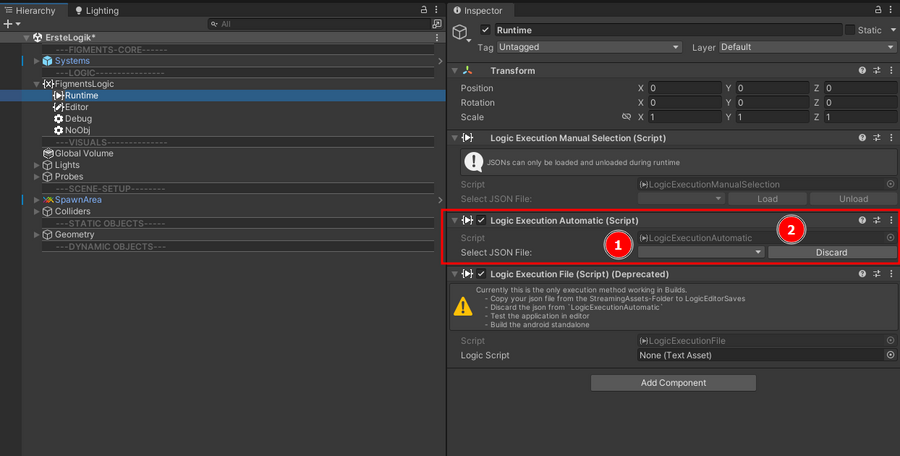Open the Hierarchy panel three-dot menu
The width and height of the screenshot is (900, 456).
(436, 10)
